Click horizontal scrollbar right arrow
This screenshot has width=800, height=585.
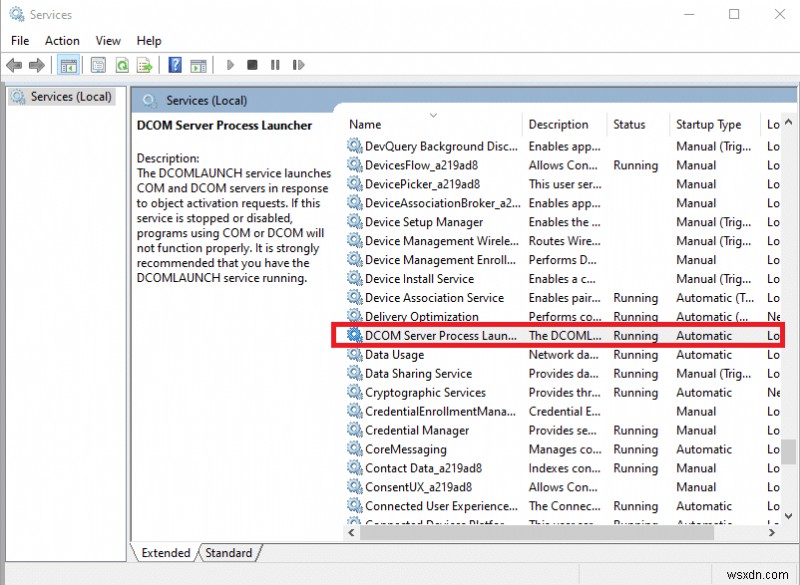pos(772,532)
